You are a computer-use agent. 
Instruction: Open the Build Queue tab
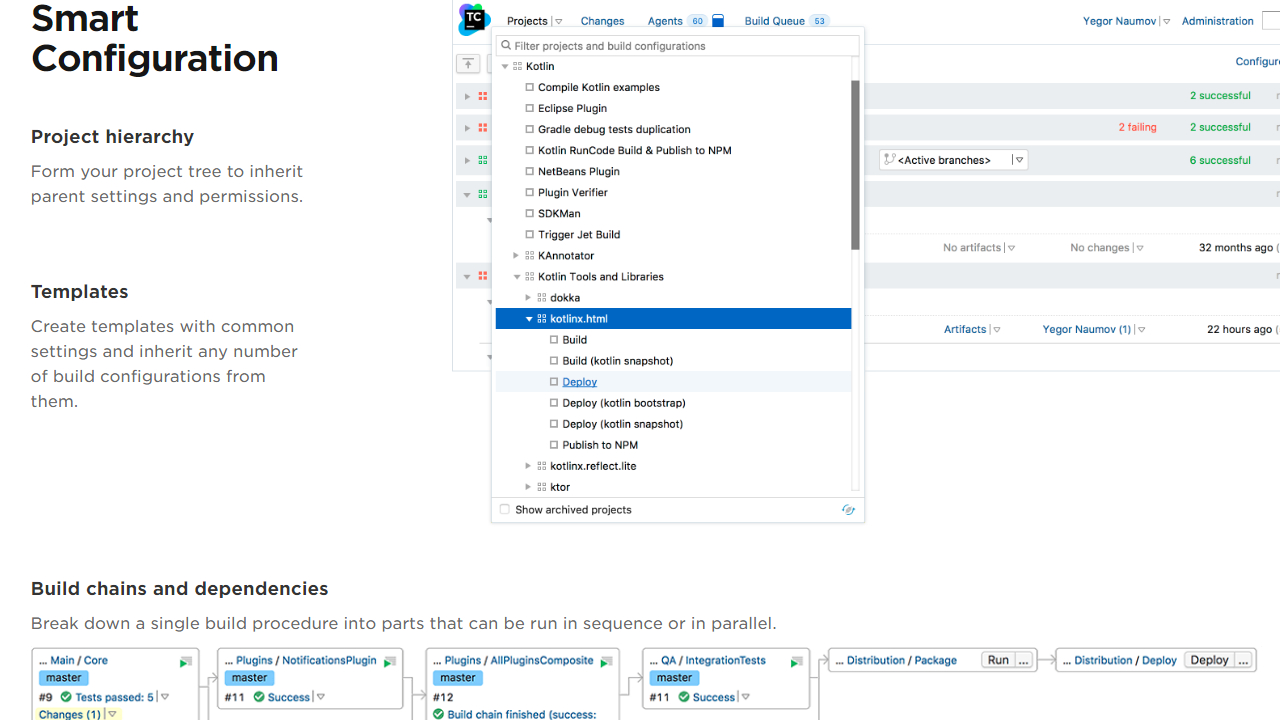click(x=775, y=21)
